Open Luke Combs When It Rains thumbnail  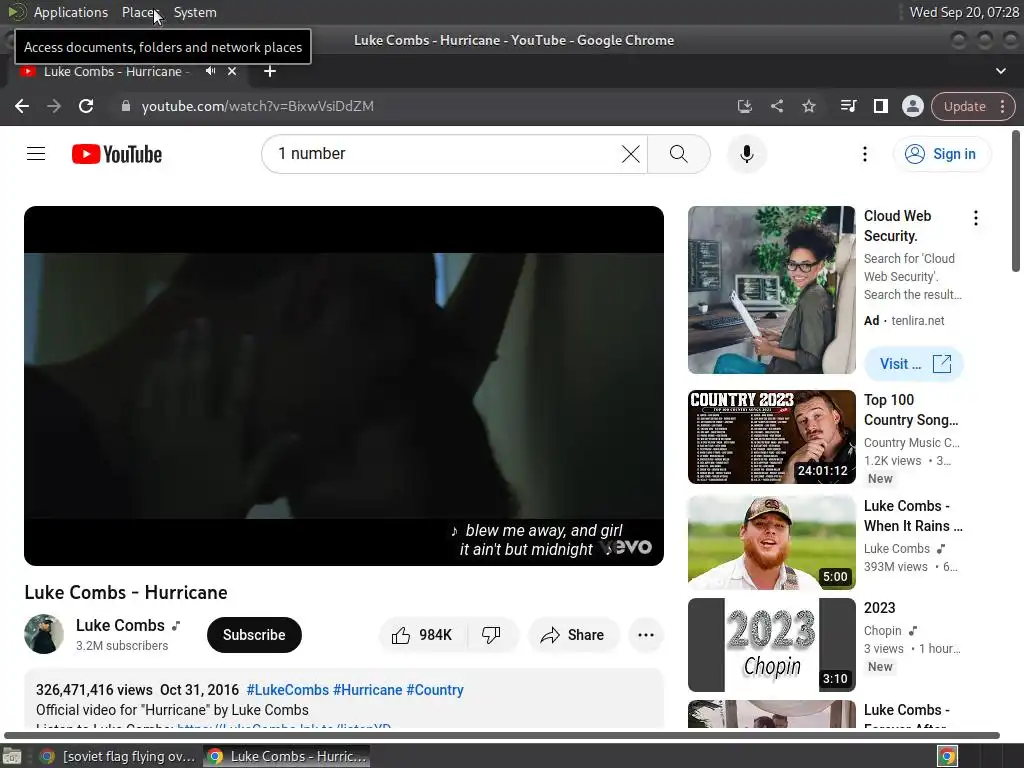point(771,543)
